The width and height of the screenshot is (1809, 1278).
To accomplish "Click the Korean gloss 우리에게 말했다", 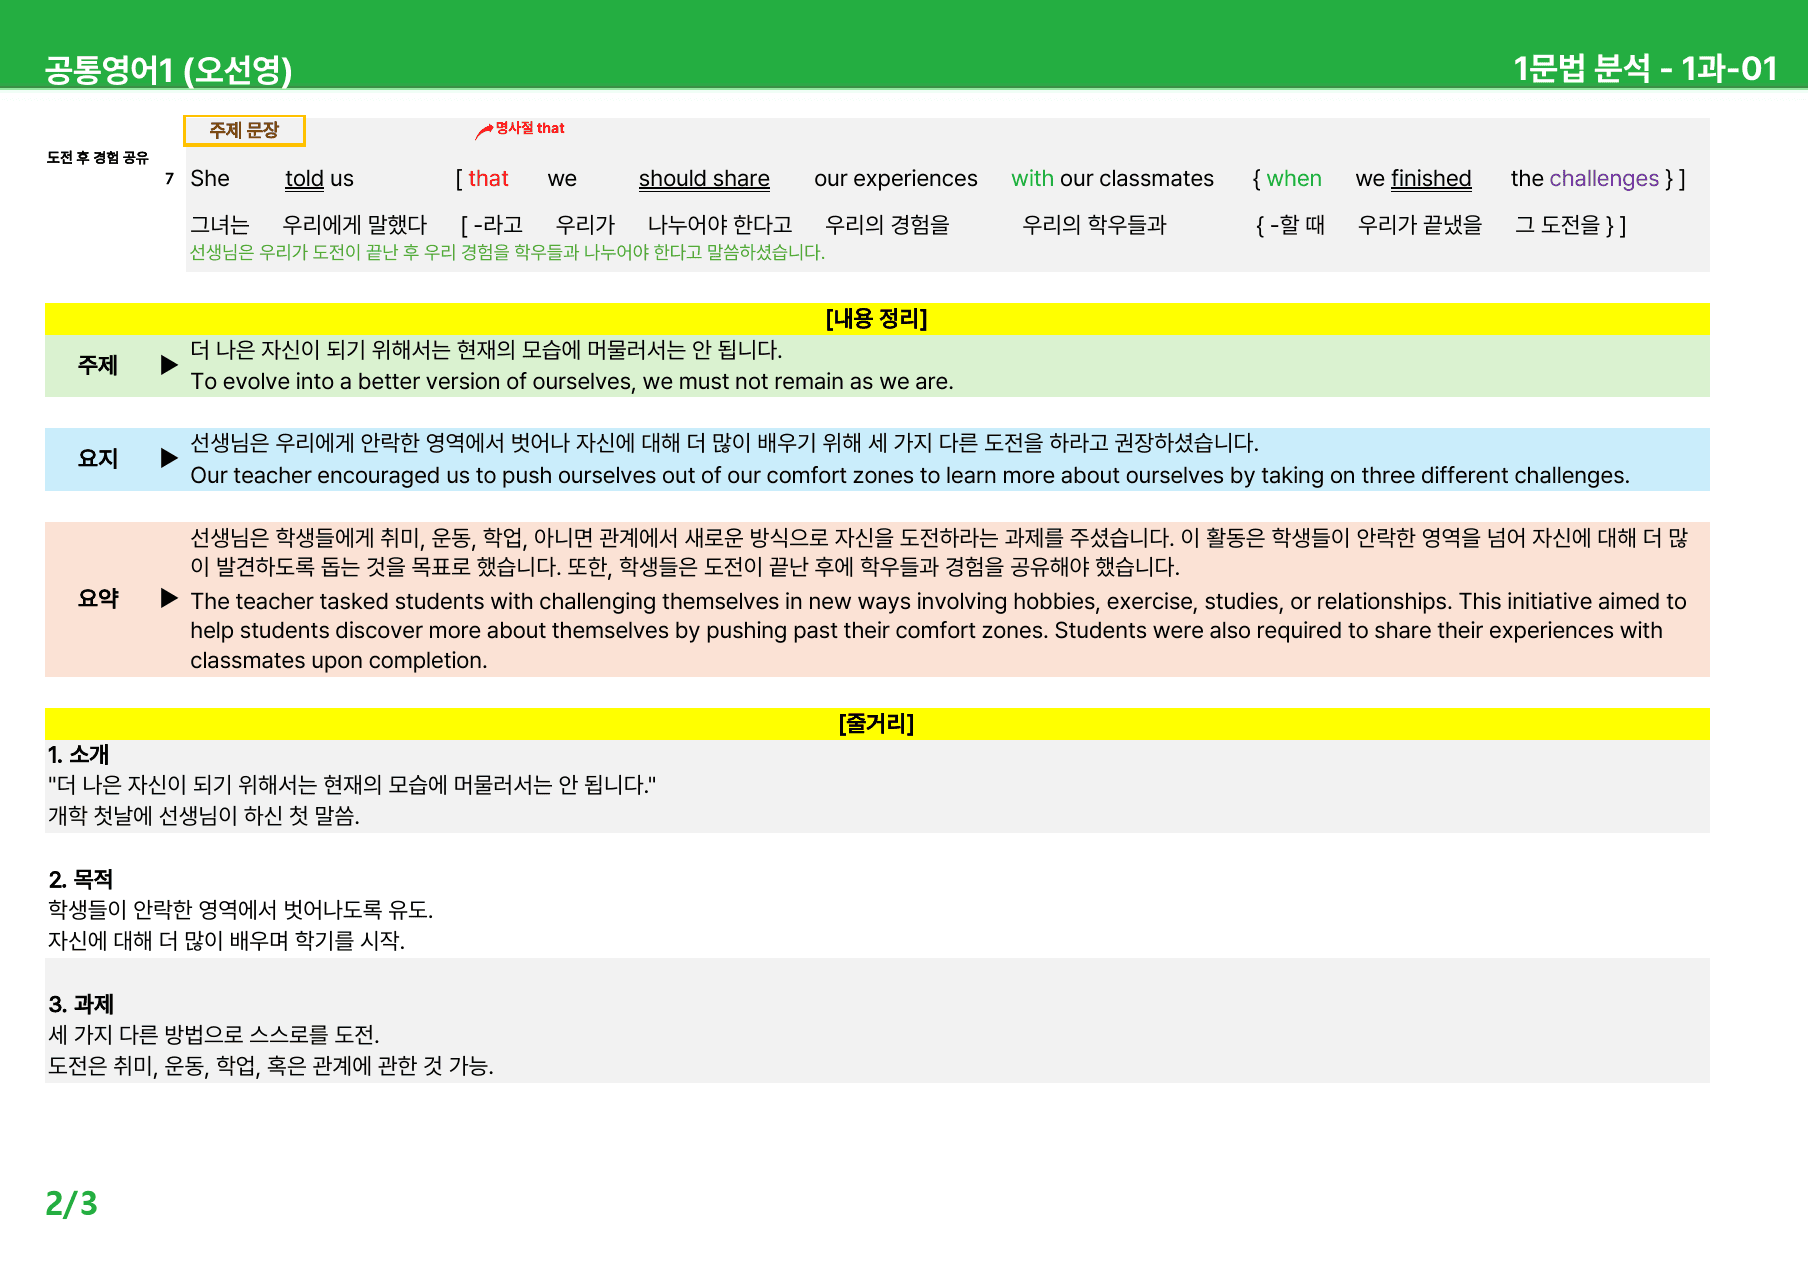I will click(354, 225).
